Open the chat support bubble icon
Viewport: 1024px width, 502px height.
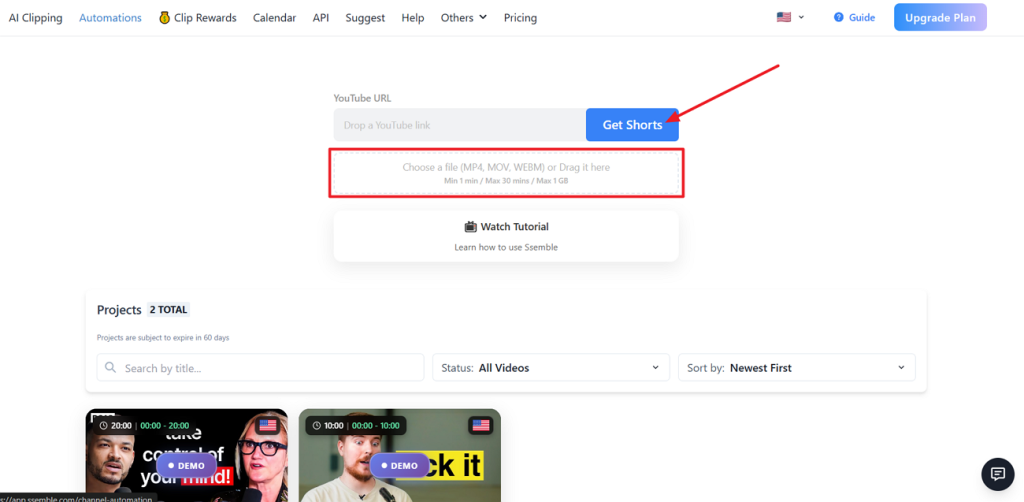point(998,474)
